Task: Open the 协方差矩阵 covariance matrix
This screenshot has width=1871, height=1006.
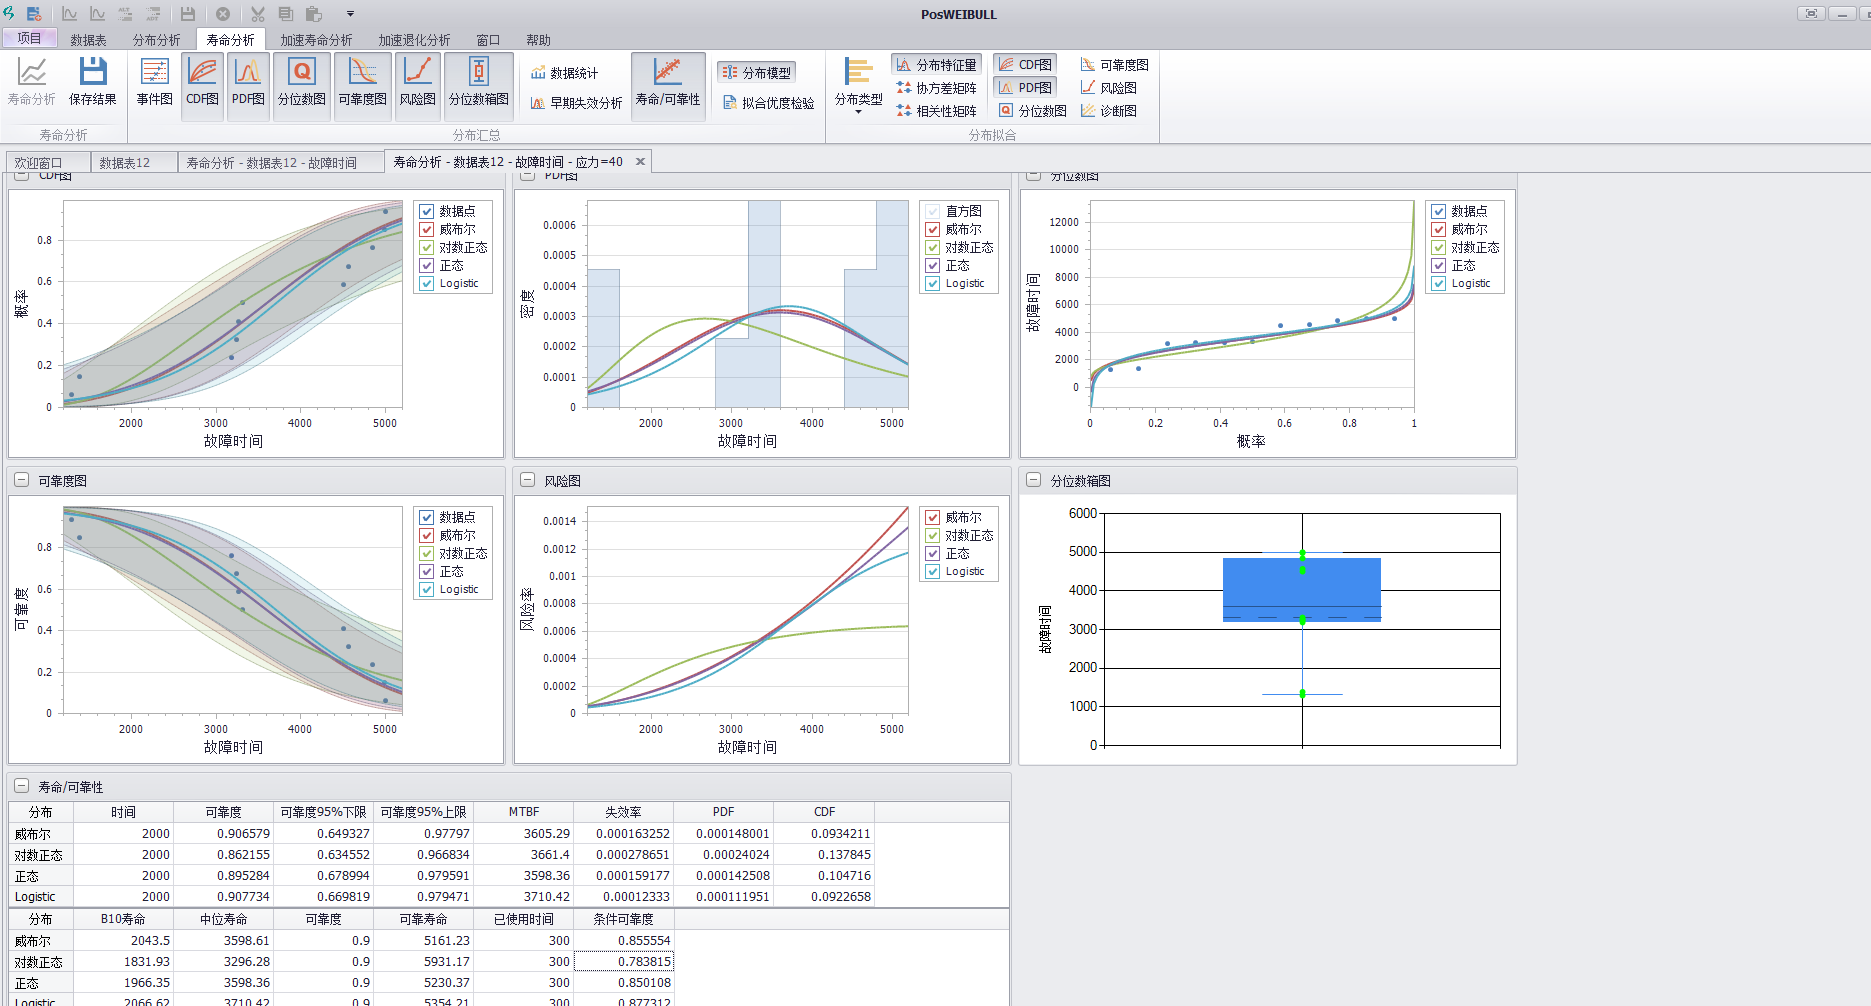Action: click(936, 88)
